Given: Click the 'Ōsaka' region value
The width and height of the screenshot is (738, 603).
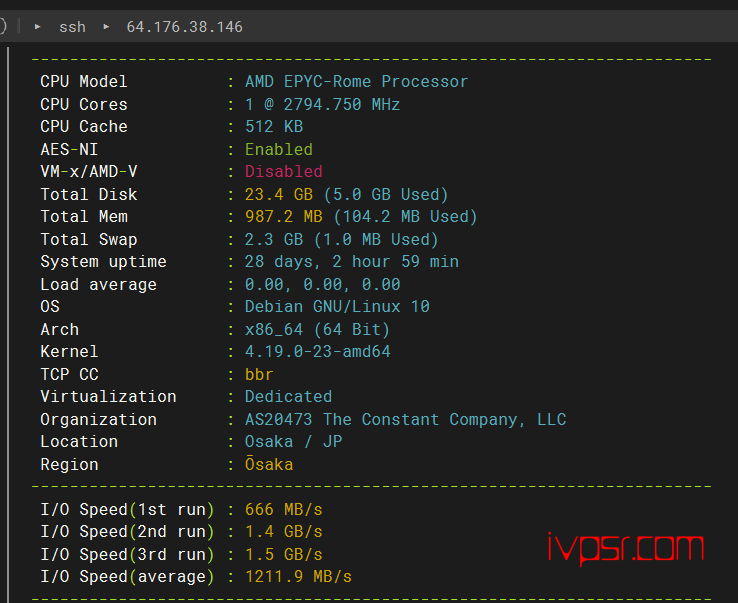Looking at the screenshot, I should coord(269,464).
